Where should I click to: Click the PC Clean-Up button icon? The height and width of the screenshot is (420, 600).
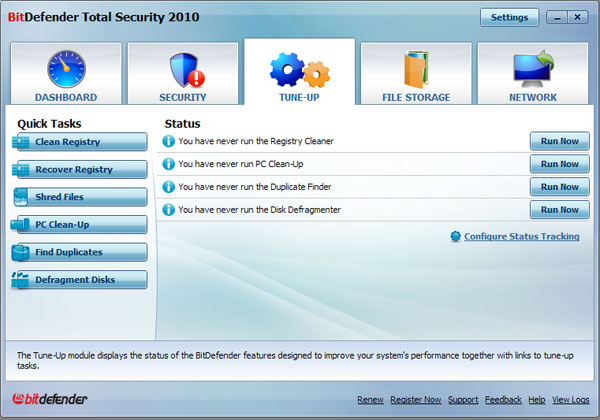[x=20, y=225]
